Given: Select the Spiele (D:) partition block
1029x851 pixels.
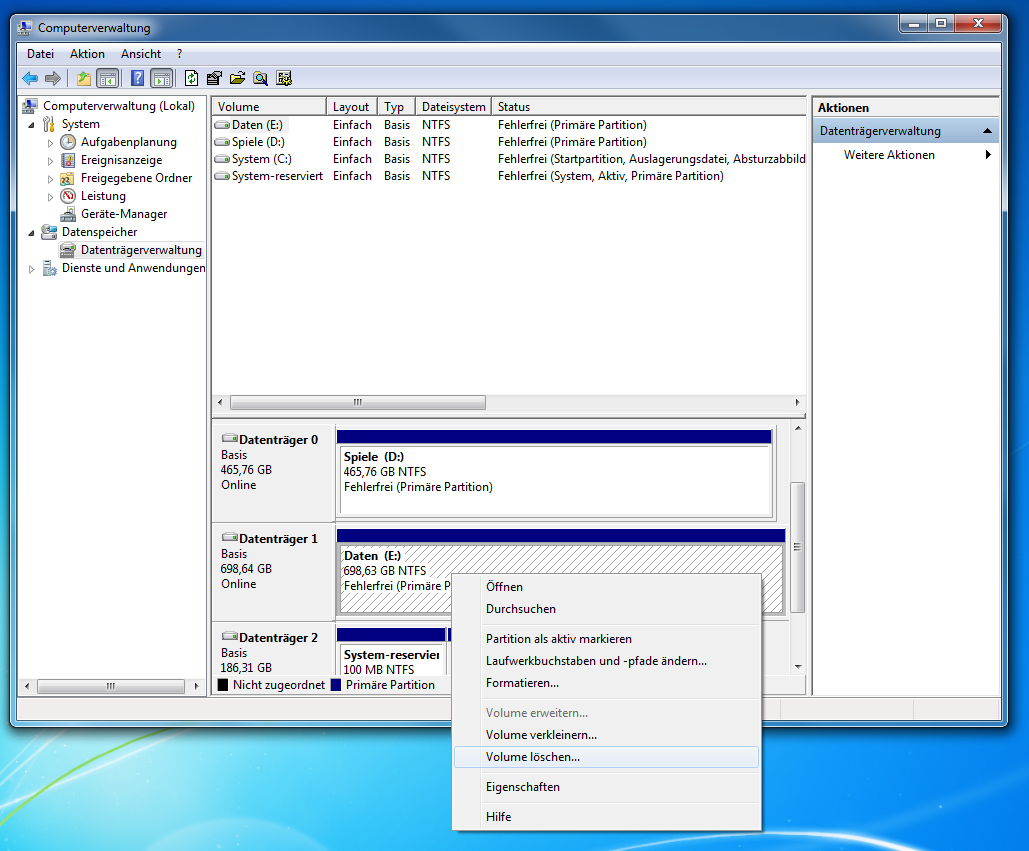Looking at the screenshot, I should (x=555, y=480).
